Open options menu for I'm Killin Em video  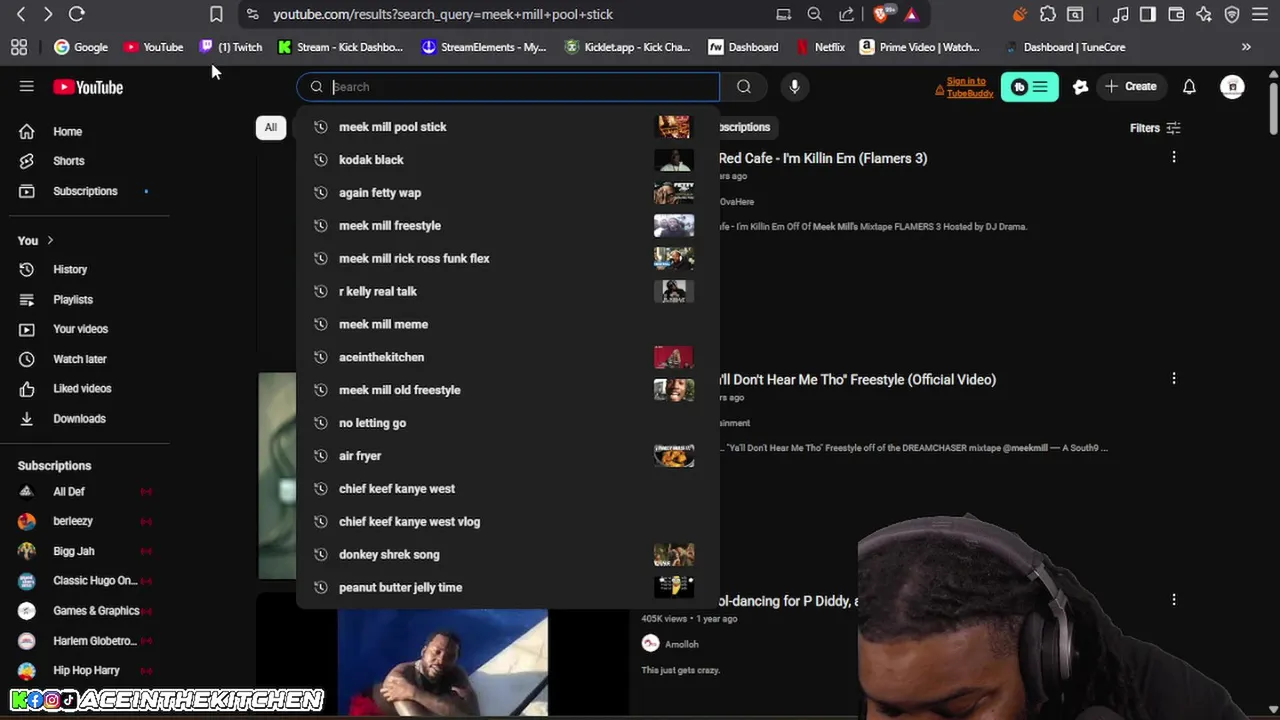click(1174, 157)
